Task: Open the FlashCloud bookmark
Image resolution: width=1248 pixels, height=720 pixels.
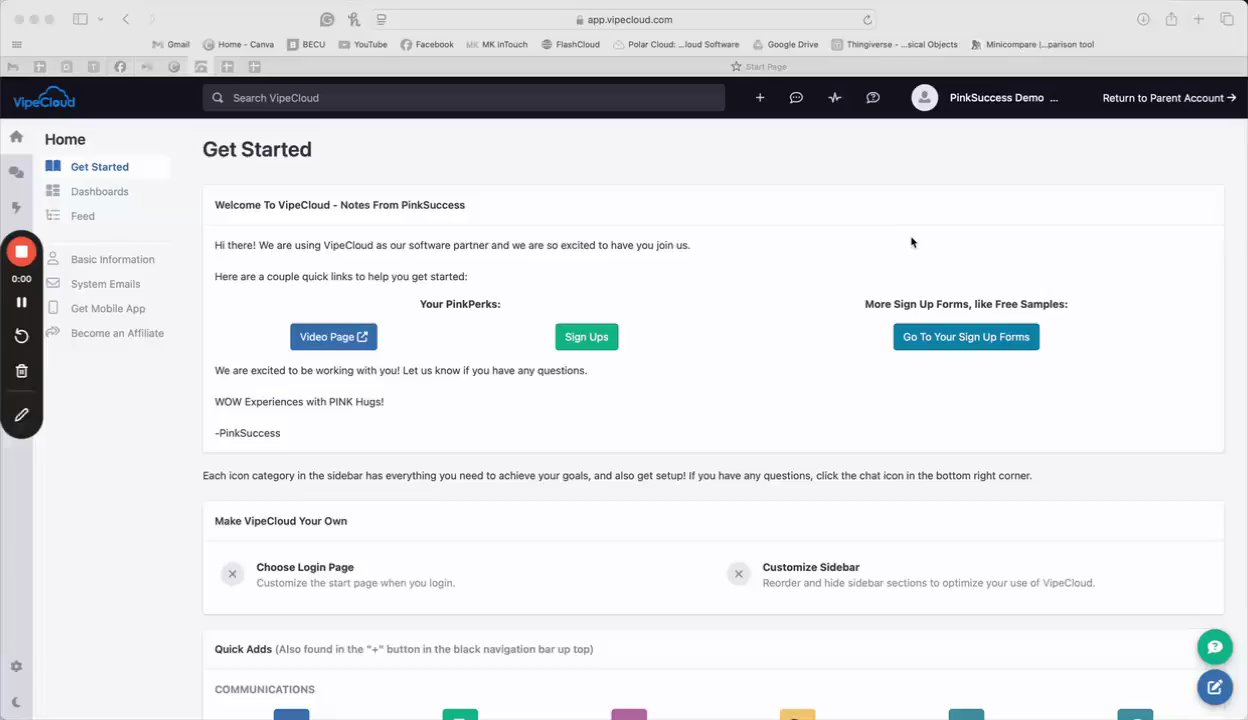Action: coord(570,44)
